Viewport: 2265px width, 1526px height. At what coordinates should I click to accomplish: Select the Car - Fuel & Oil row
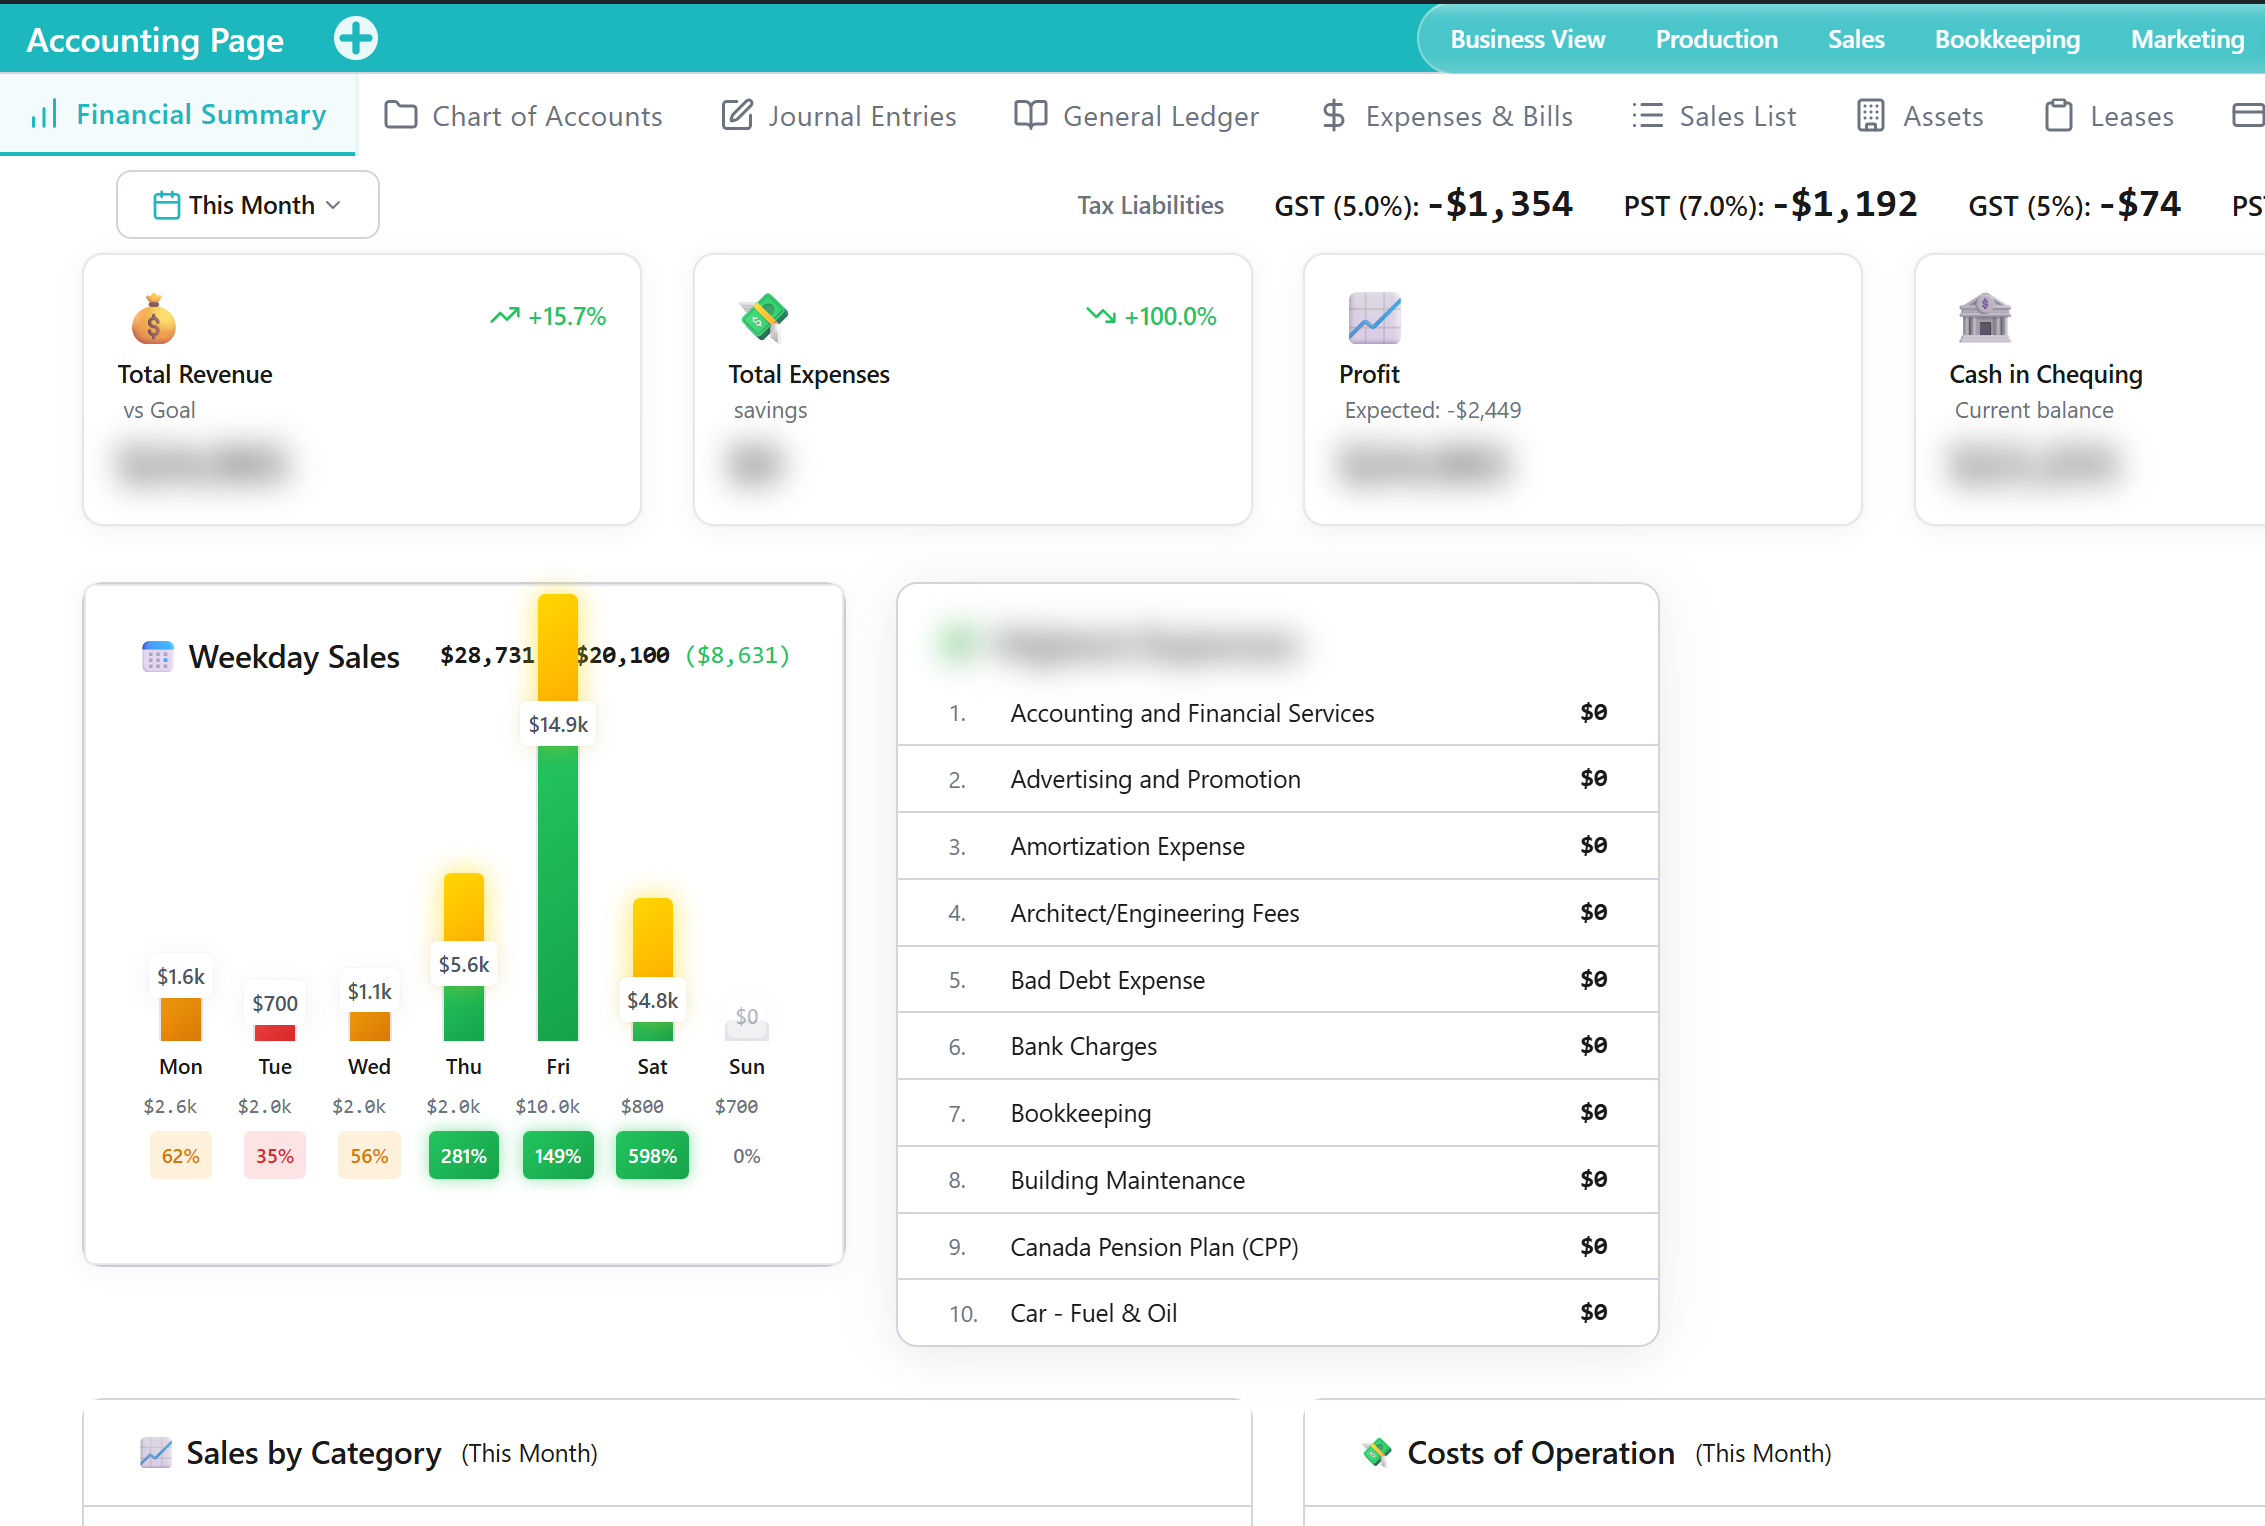[1278, 1313]
